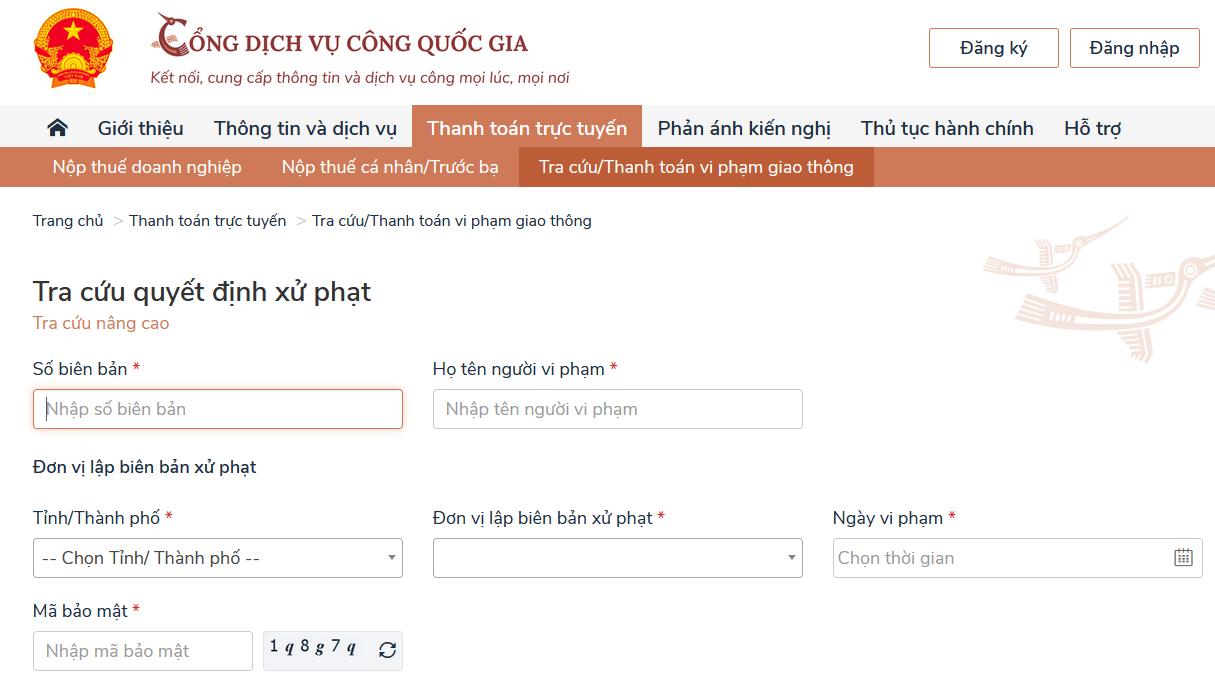Open the Giới thiệu menu
This screenshot has width=1215, height=693.
pyautogui.click(x=140, y=127)
